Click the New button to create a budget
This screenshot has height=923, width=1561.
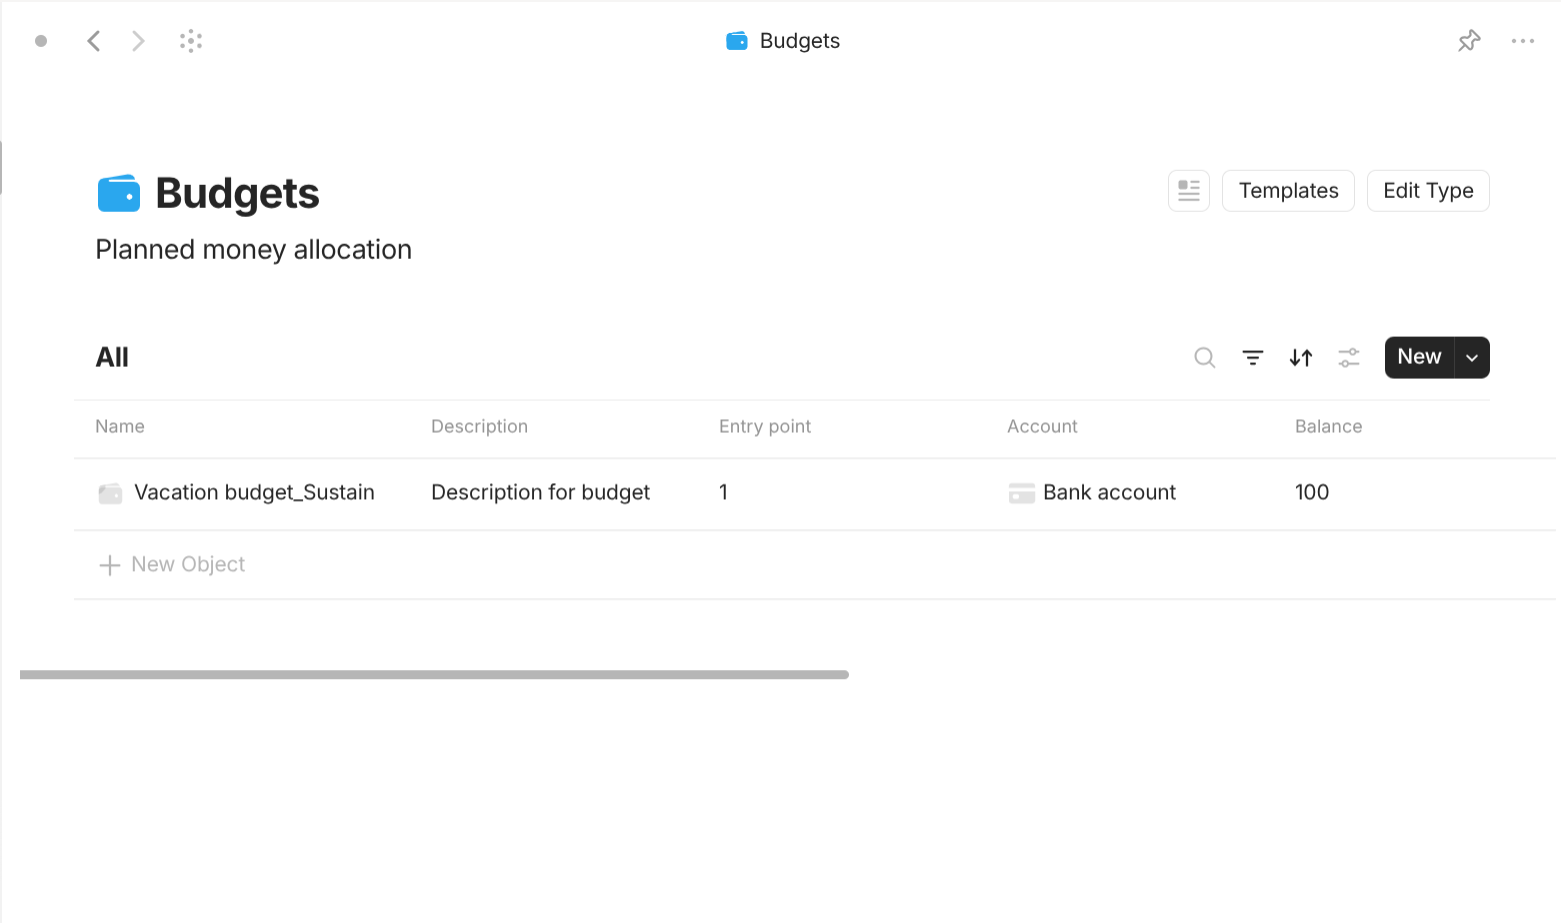(1419, 357)
